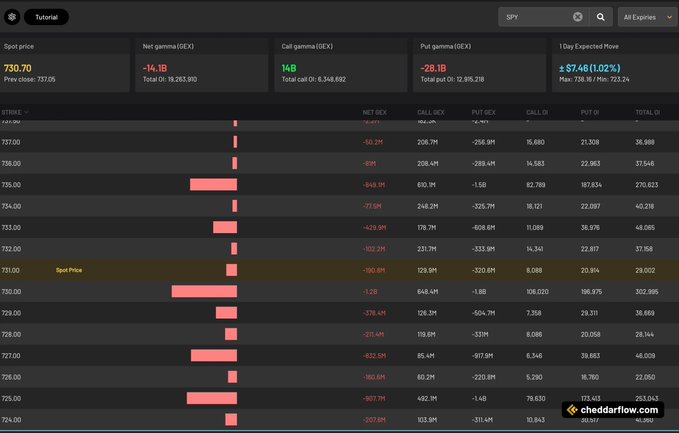Select the 734.00 strike row
This screenshot has width=679, height=433.
tap(340, 206)
